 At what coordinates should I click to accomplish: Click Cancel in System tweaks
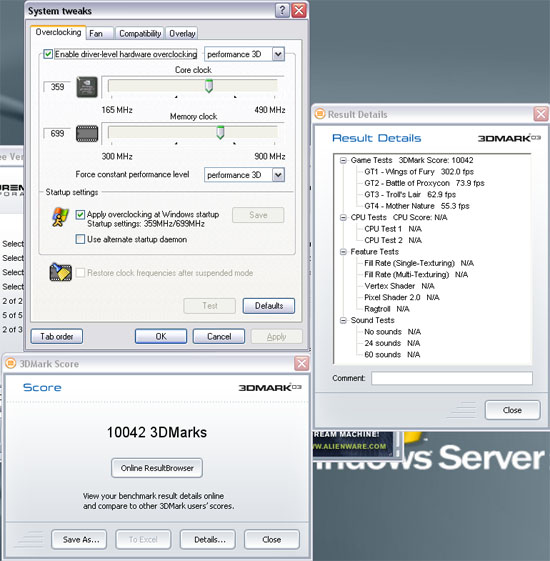[219, 336]
